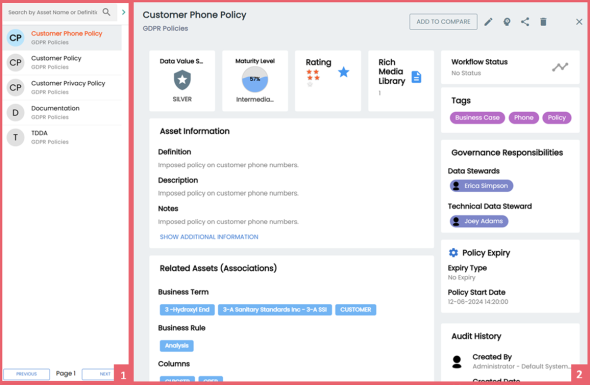Close the Customer Phone Policy panel
The image size is (590, 385).
(x=579, y=22)
